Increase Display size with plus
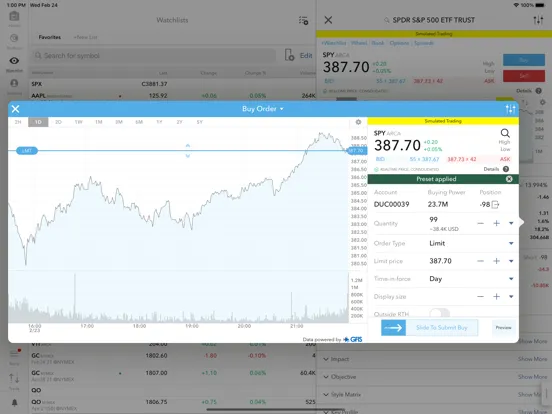 [x=496, y=296]
